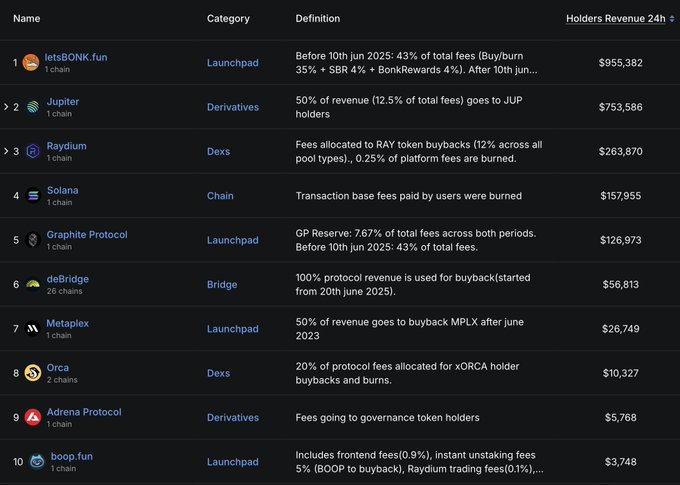Click the Jupiter '50% of revenue' definition text
The height and width of the screenshot is (485, 680).
tap(409, 107)
